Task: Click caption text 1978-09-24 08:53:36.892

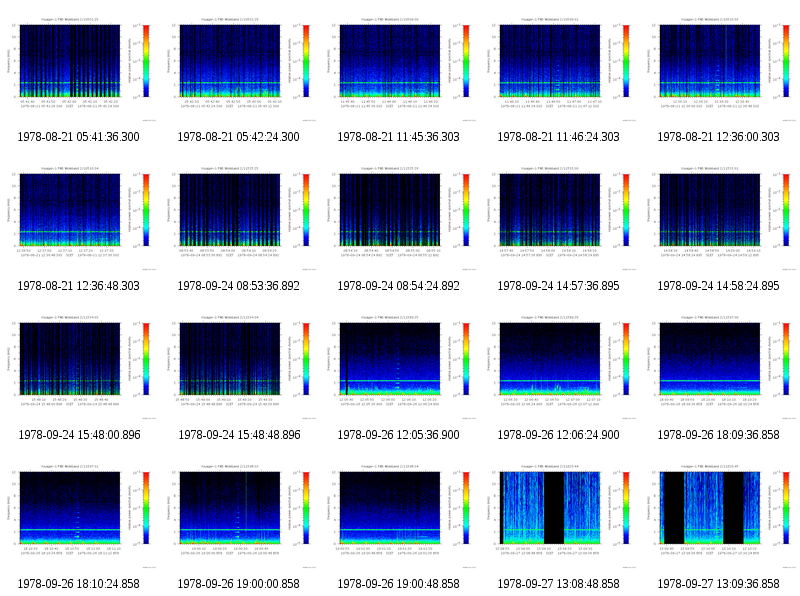Action: [x=239, y=286]
